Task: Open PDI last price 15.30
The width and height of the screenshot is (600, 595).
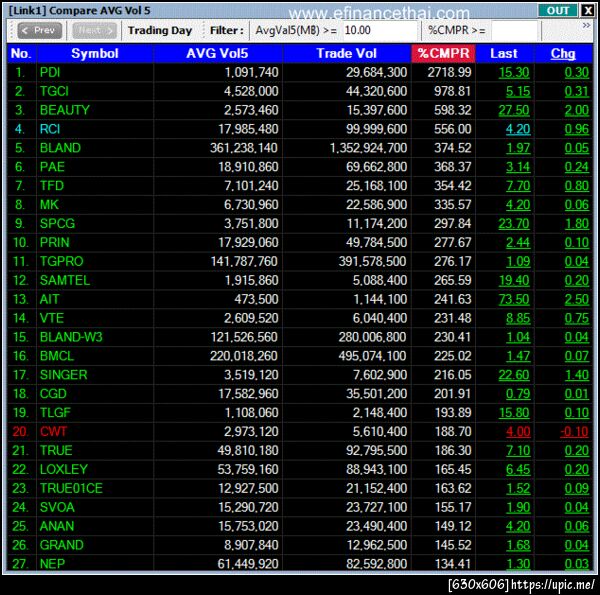Action: (514, 72)
